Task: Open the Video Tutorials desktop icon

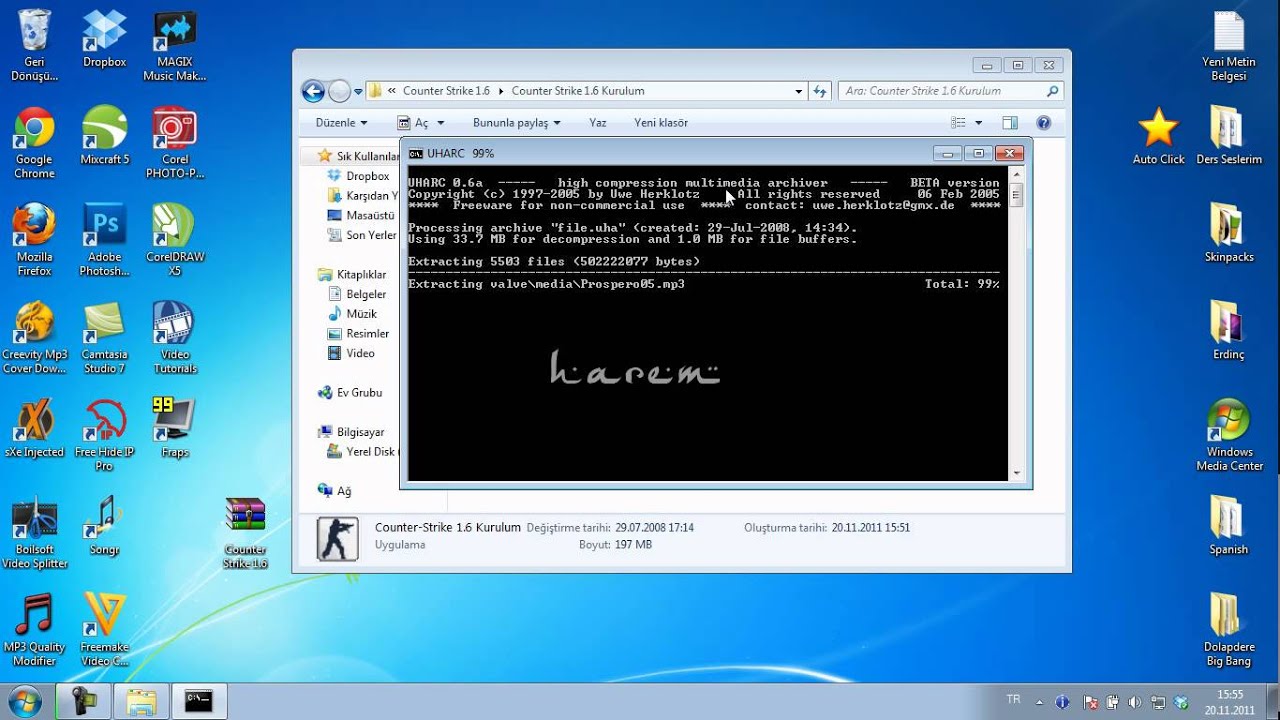Action: tap(174, 338)
